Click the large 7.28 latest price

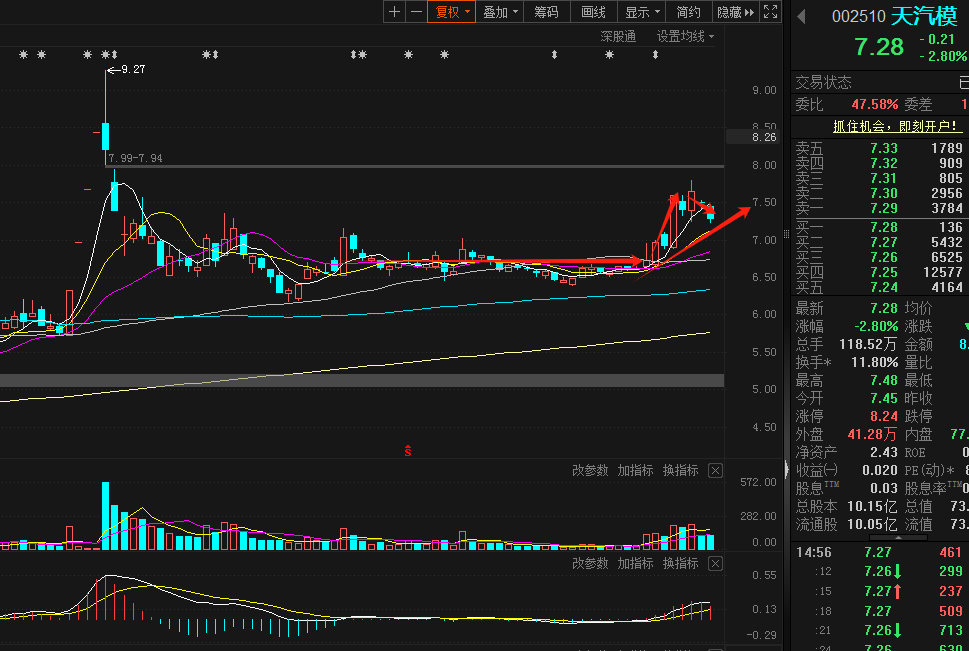pyautogui.click(x=879, y=47)
